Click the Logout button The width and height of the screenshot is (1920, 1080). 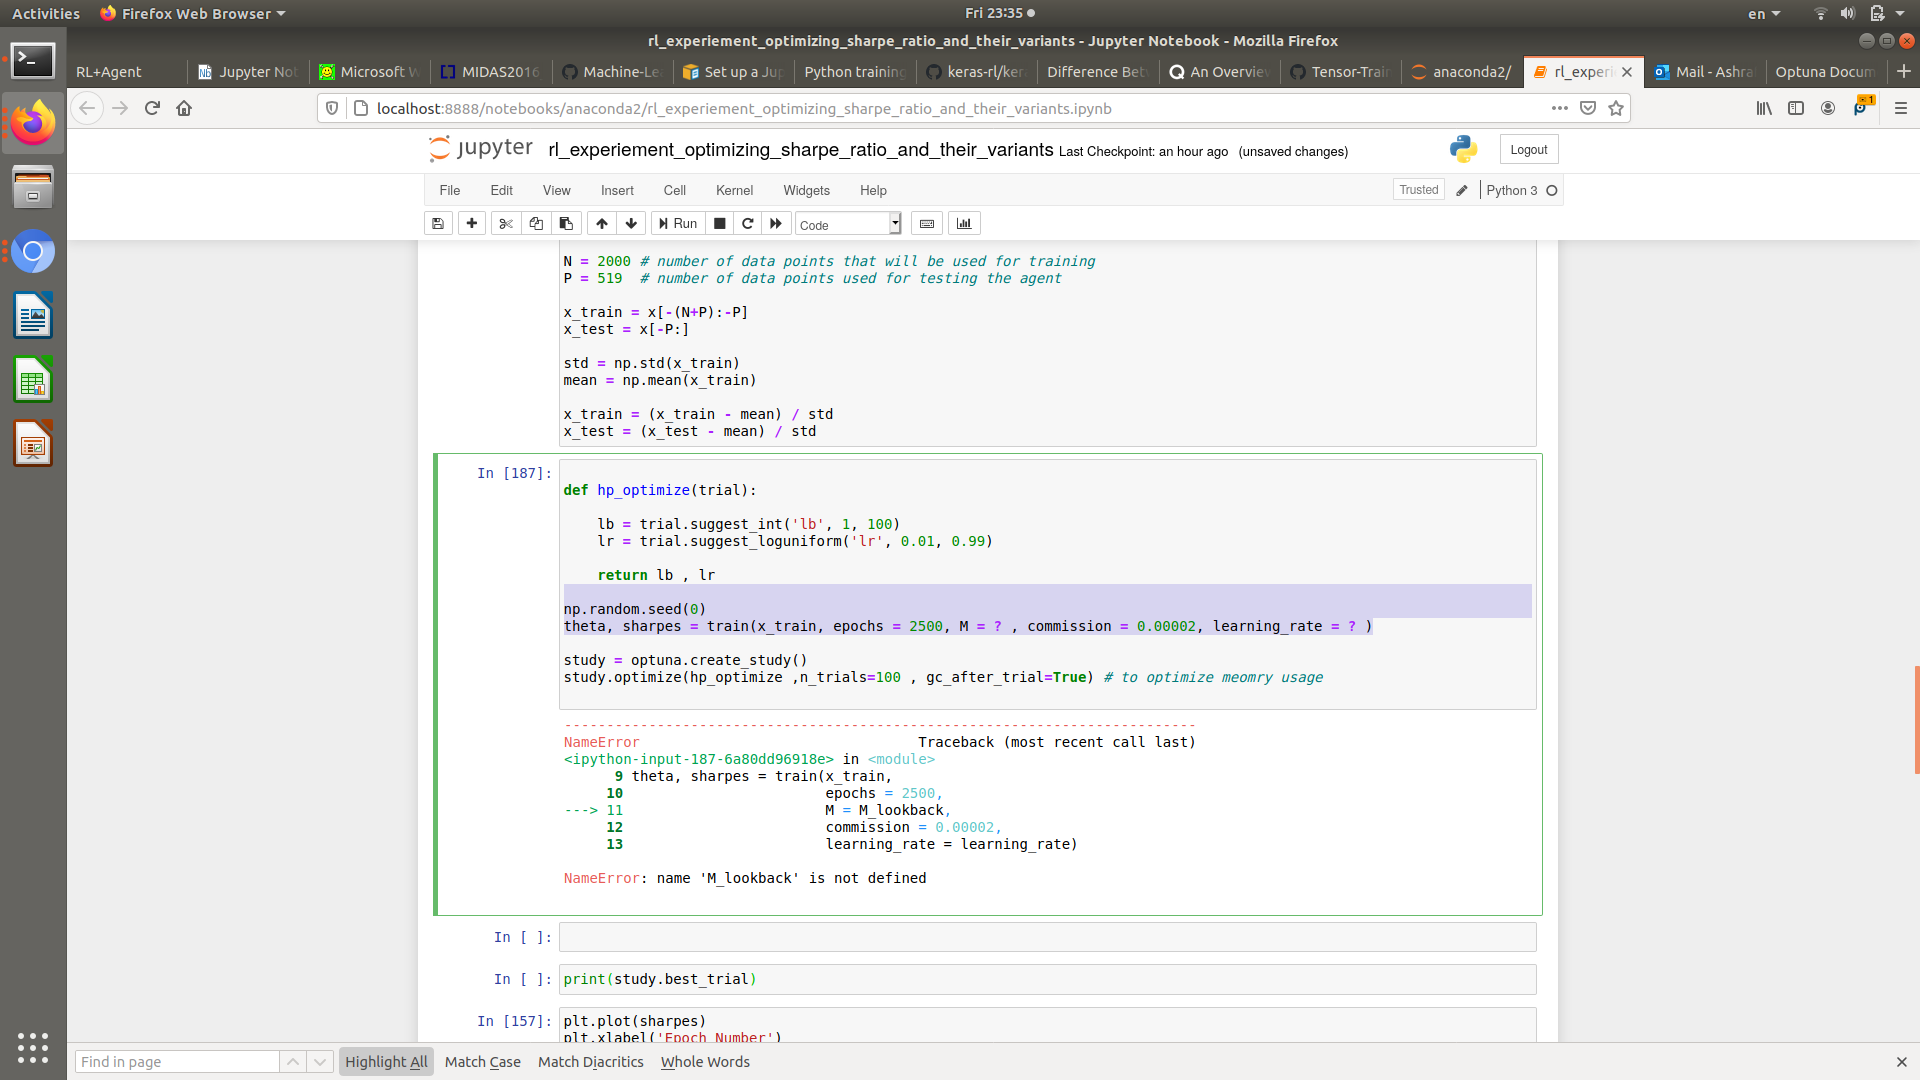click(1528, 148)
